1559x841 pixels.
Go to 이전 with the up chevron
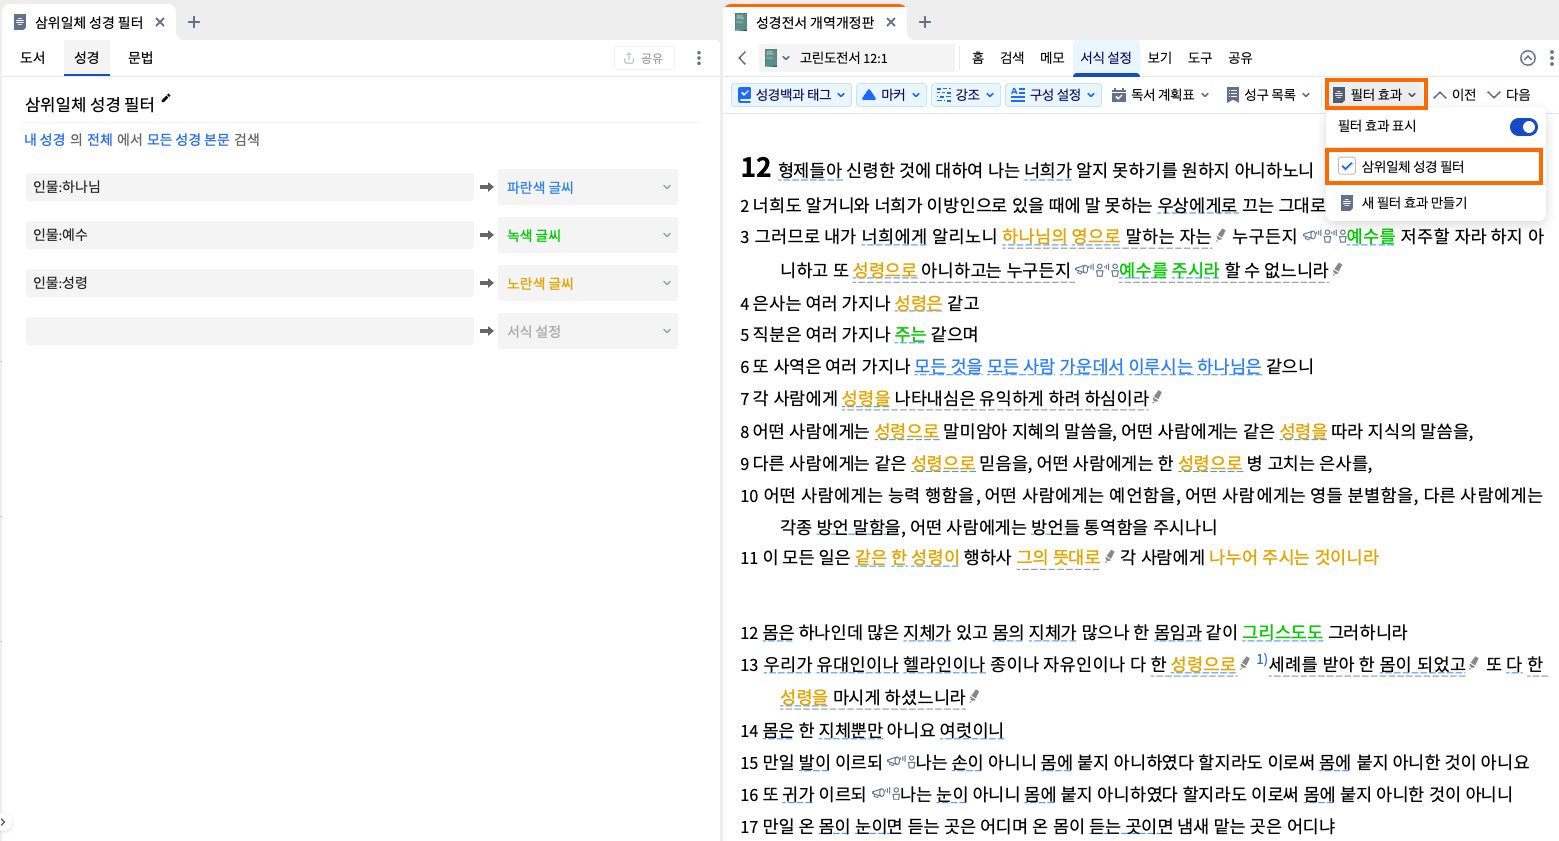tap(1455, 95)
